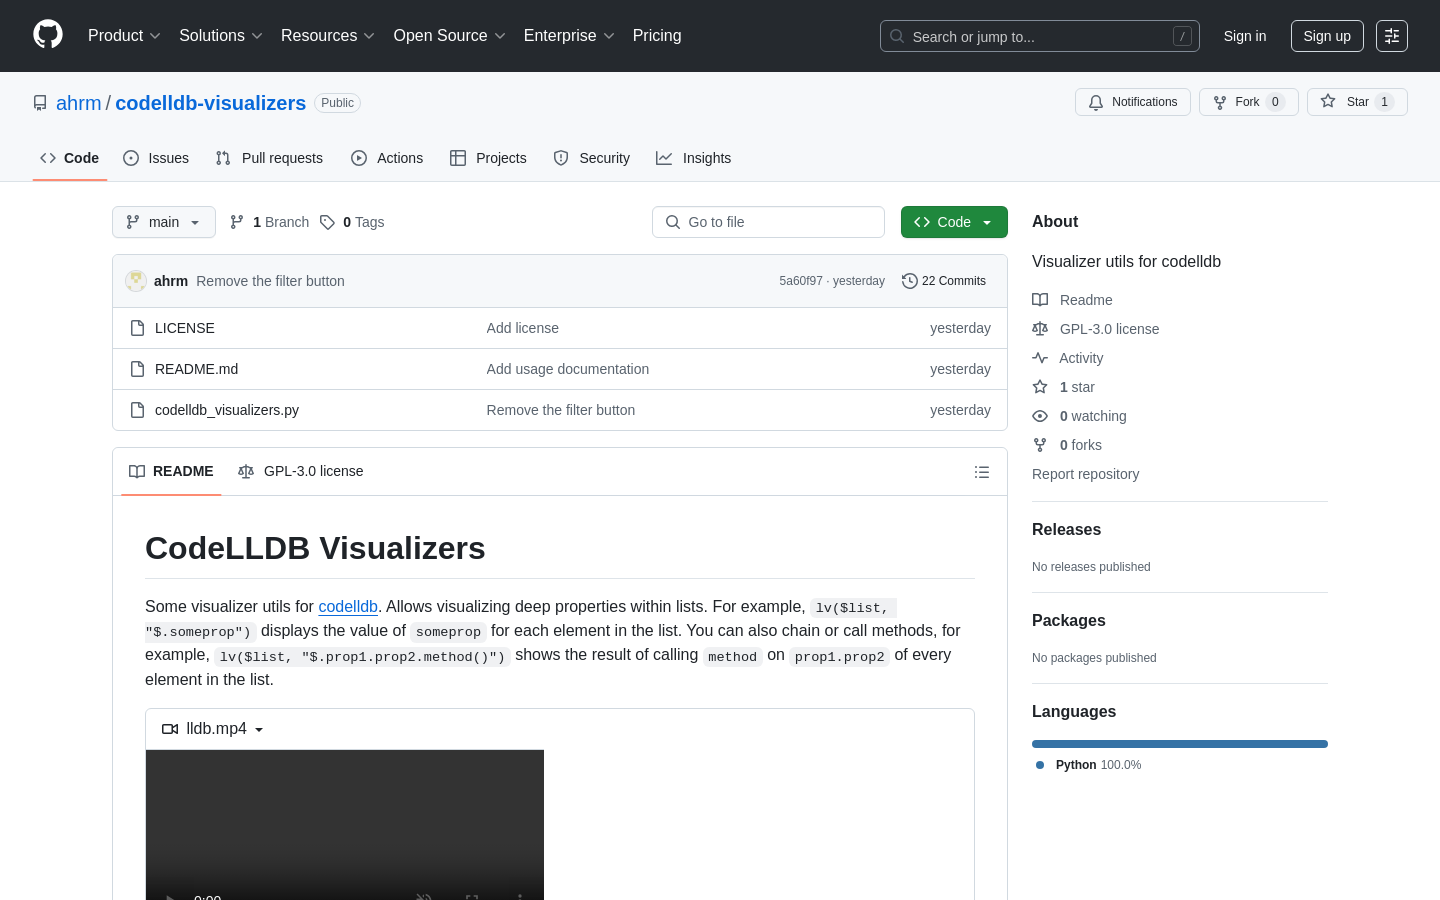Click the Python 100.0% language link
1440x900 pixels.
click(x=1089, y=765)
